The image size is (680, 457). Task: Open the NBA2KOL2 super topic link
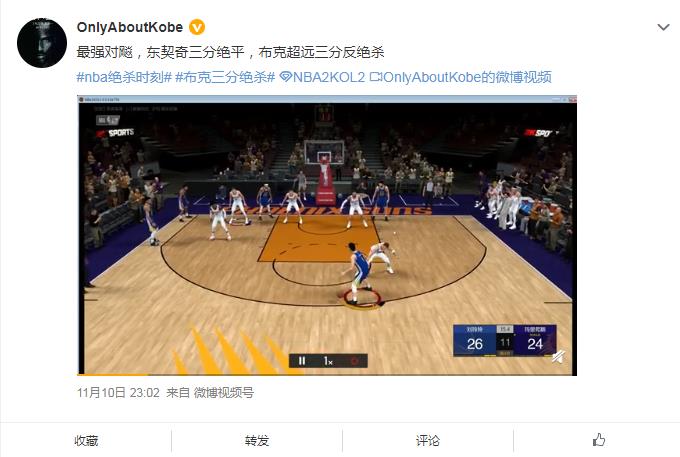coord(322,77)
